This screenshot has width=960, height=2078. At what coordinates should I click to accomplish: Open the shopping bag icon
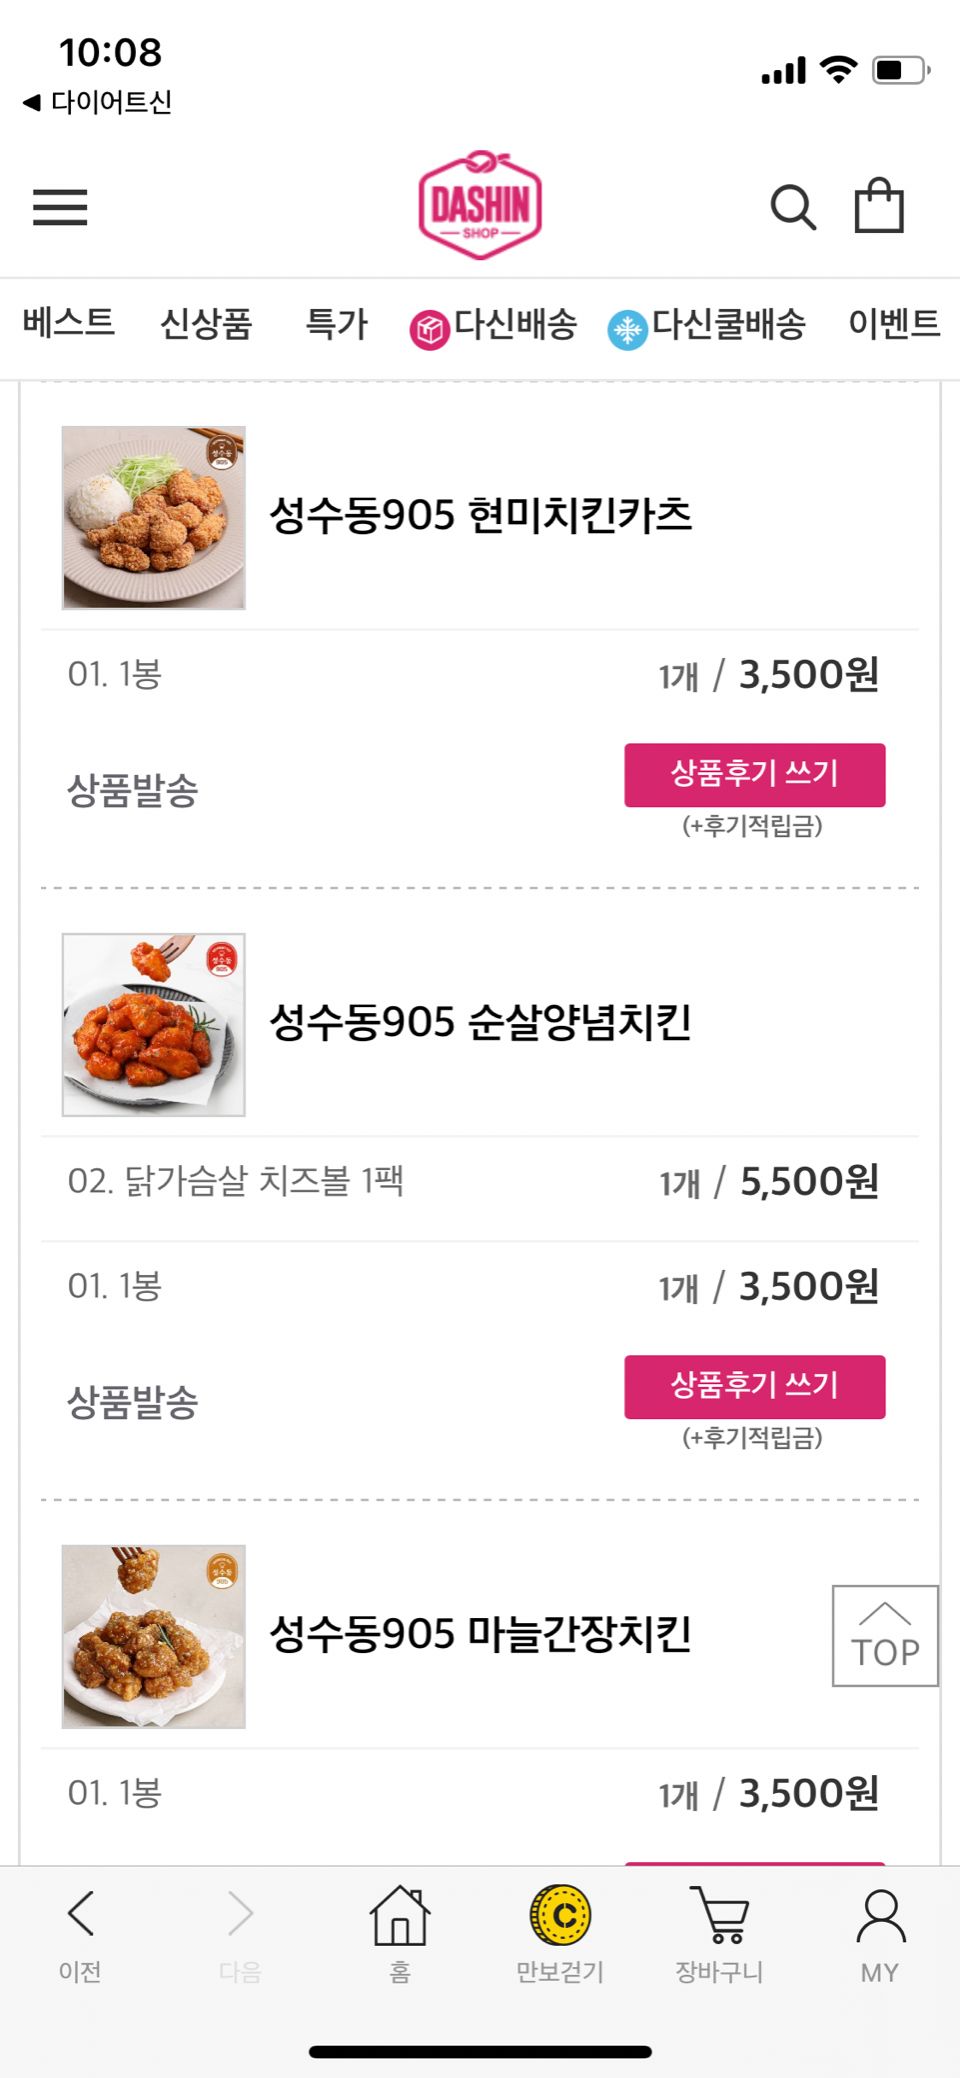(x=879, y=206)
